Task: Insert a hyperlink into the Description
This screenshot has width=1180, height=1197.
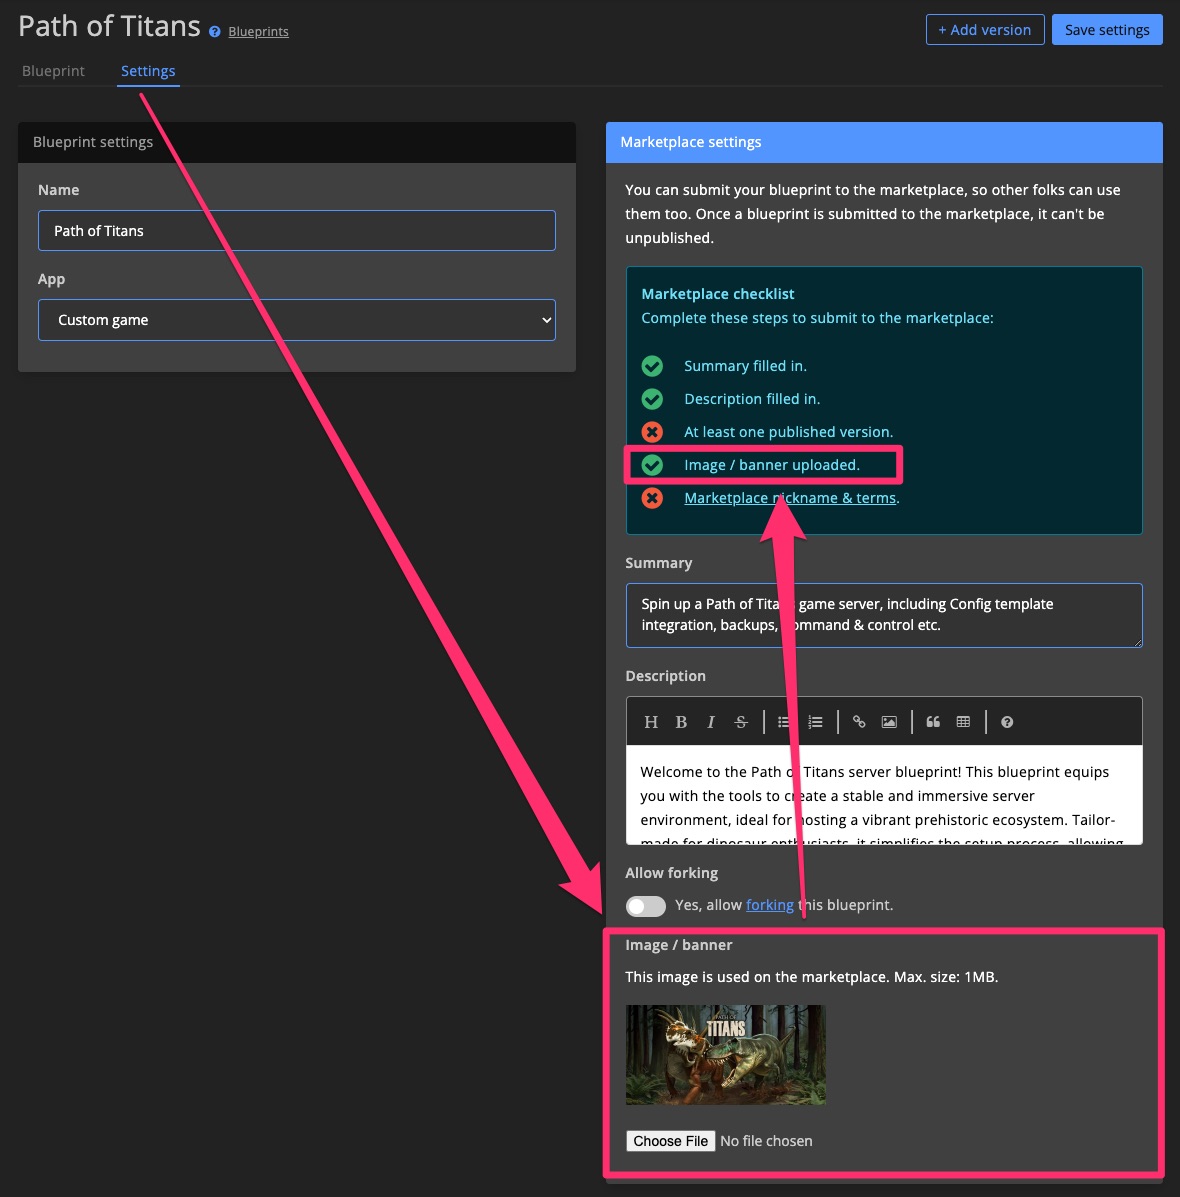Action: (x=859, y=721)
